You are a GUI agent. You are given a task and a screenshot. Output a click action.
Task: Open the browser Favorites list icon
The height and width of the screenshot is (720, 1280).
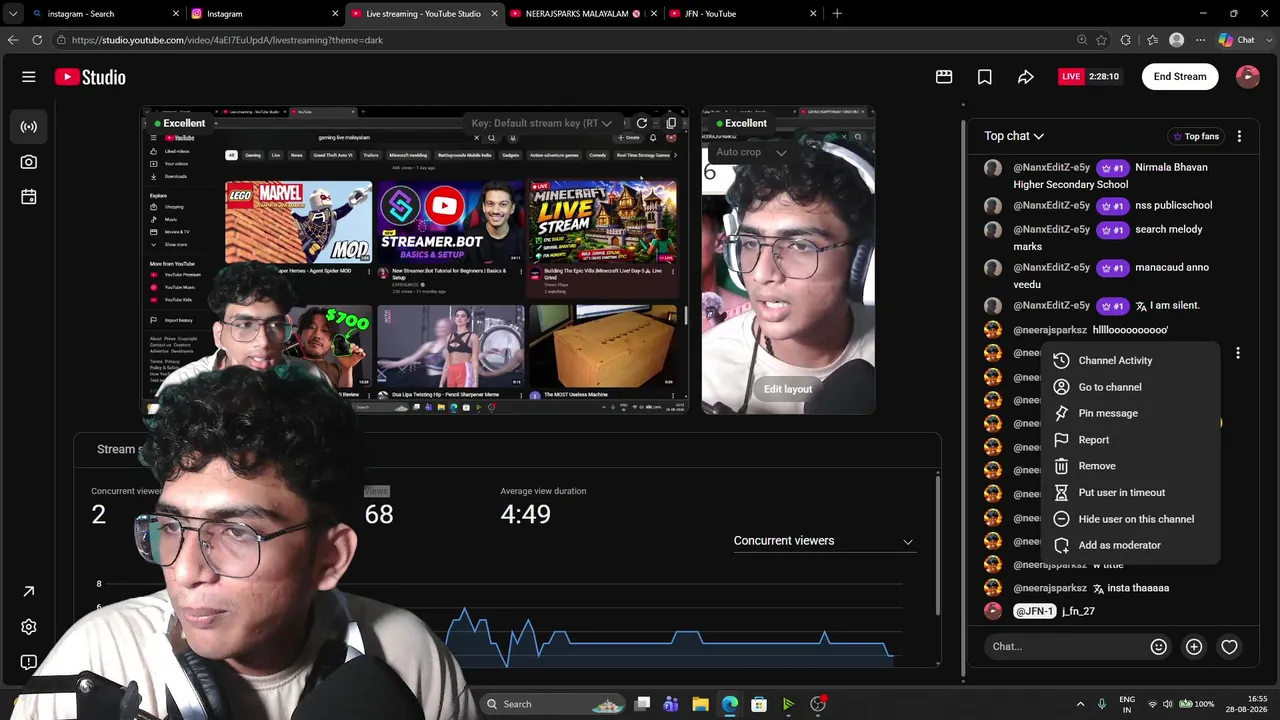tap(1152, 40)
